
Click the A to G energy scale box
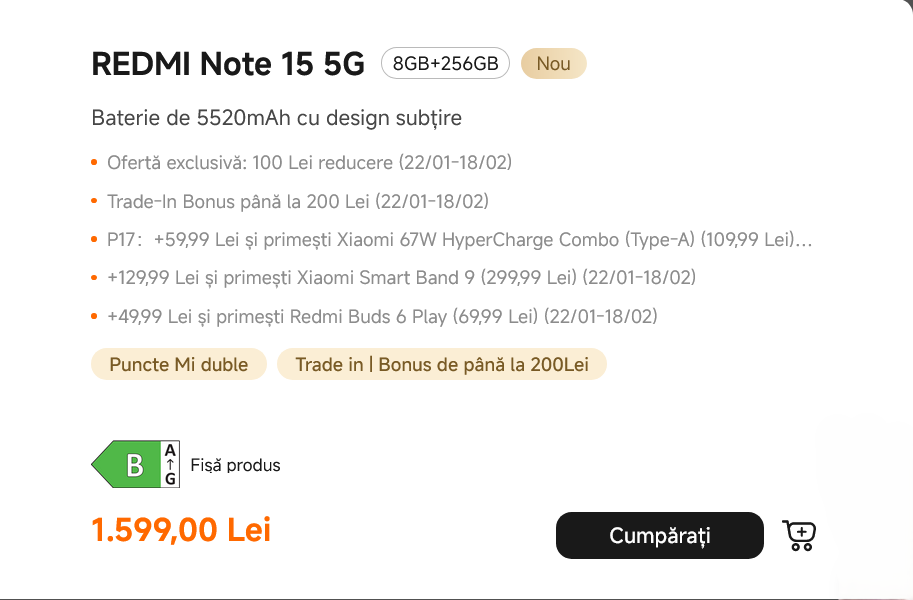(x=171, y=465)
